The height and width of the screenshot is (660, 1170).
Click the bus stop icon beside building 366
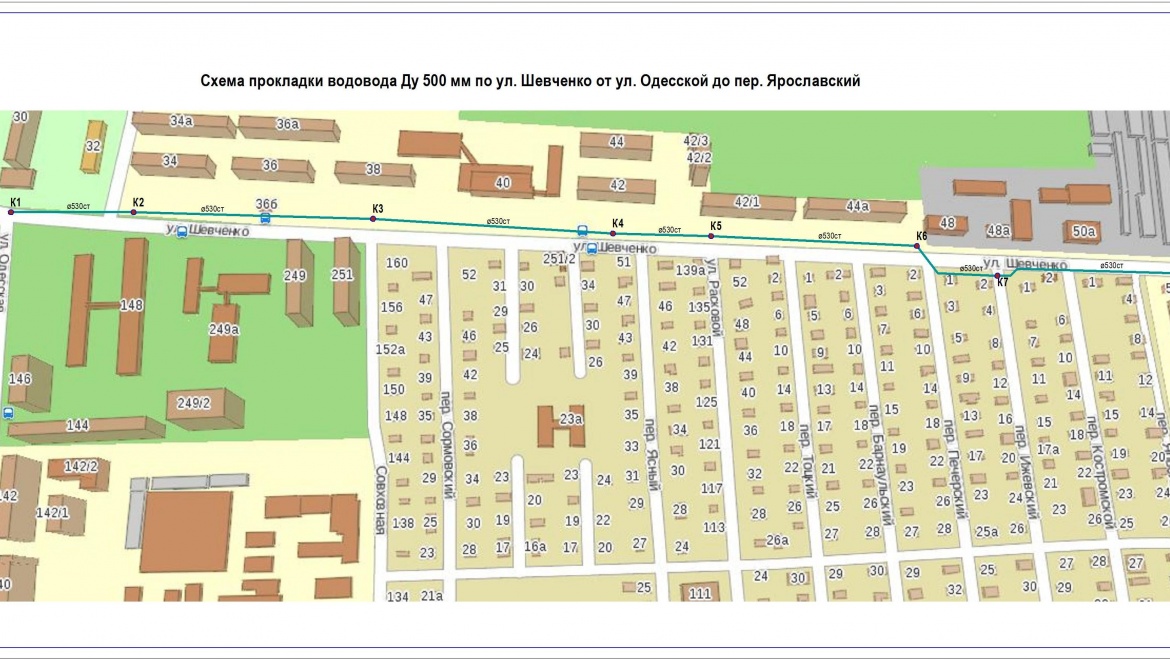265,217
